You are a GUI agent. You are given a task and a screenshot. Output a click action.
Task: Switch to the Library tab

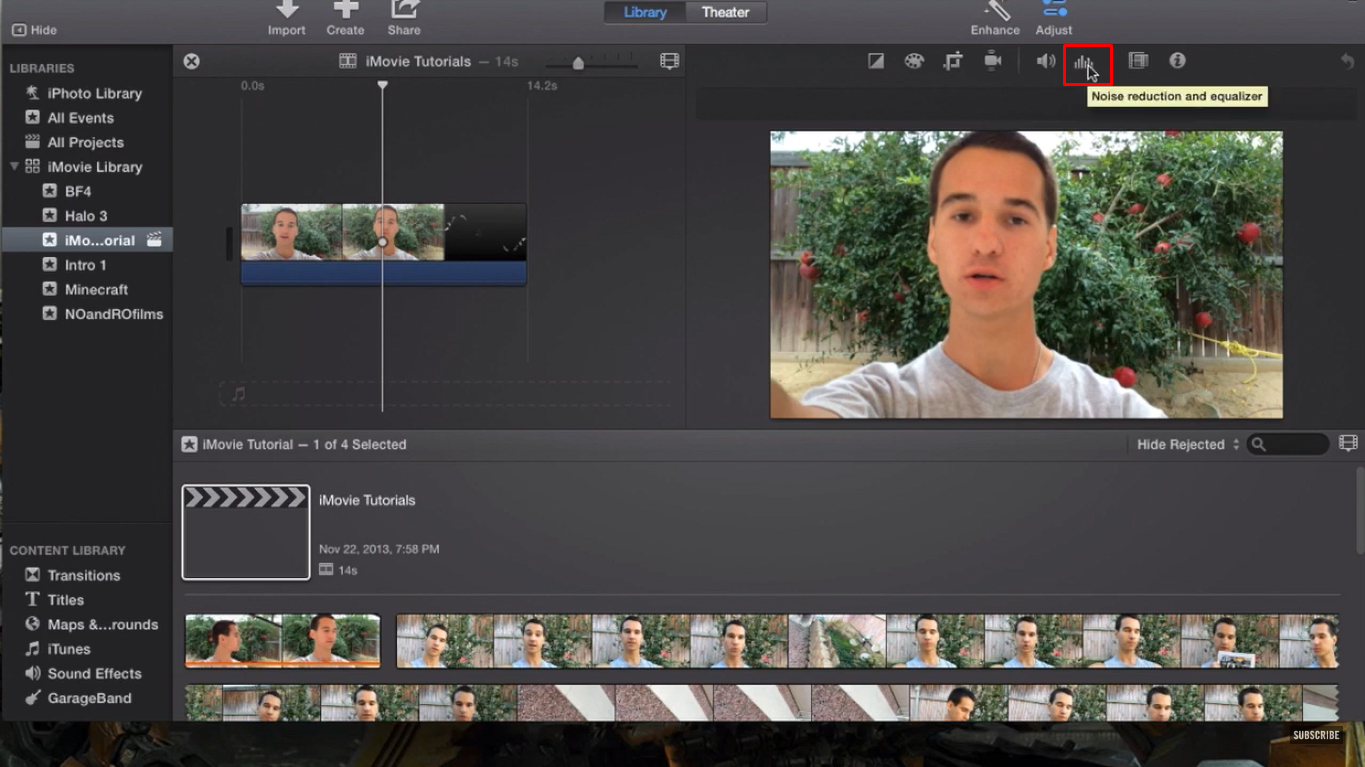pyautogui.click(x=645, y=12)
